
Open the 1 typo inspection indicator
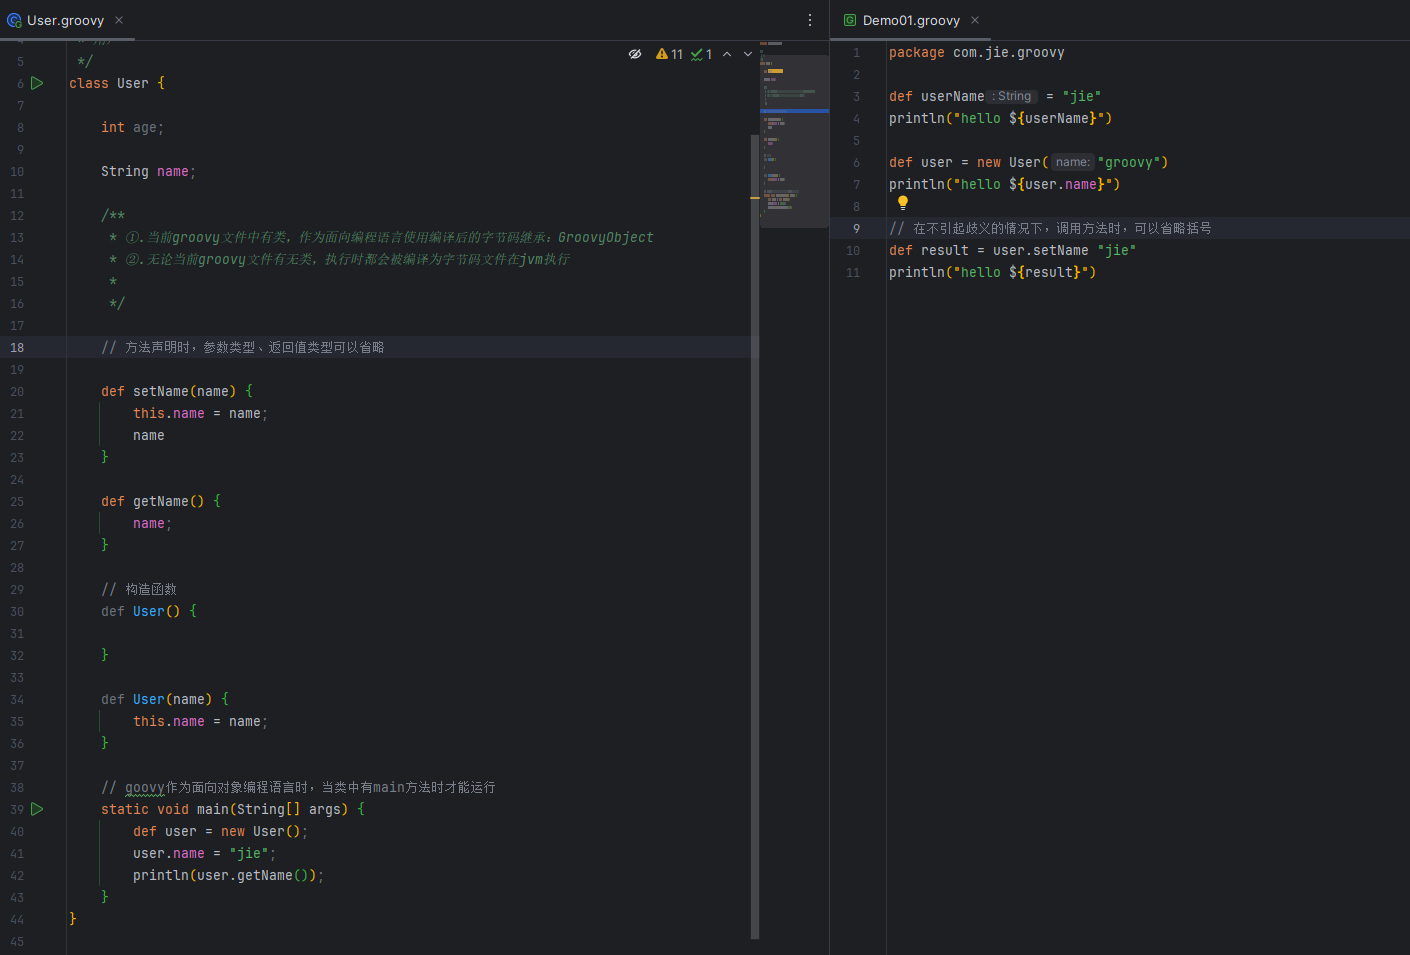click(702, 54)
